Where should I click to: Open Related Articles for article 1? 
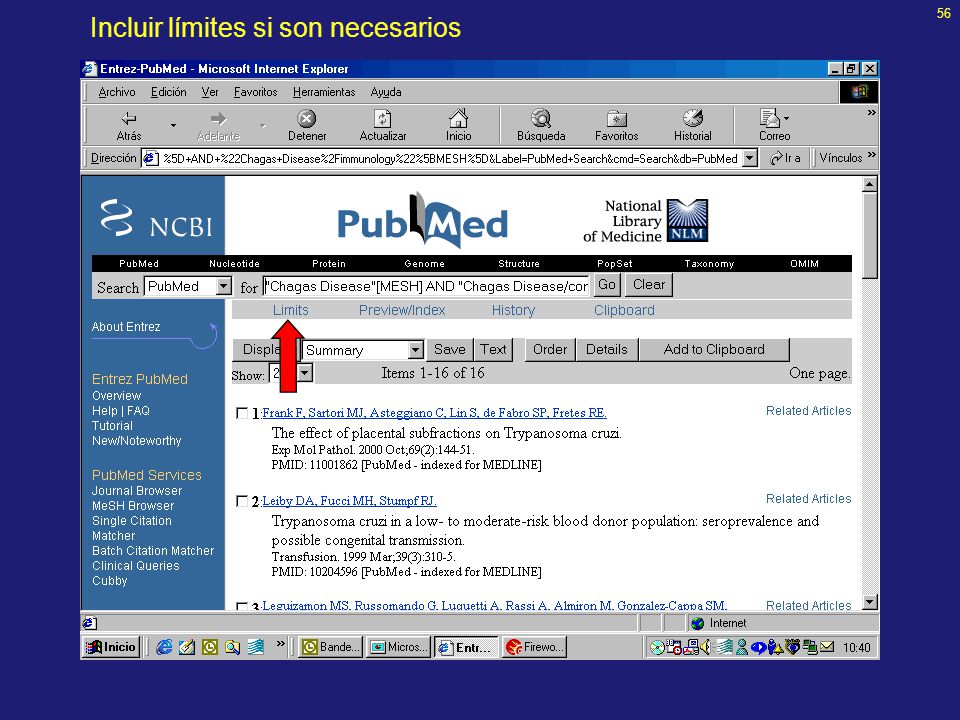pos(808,411)
